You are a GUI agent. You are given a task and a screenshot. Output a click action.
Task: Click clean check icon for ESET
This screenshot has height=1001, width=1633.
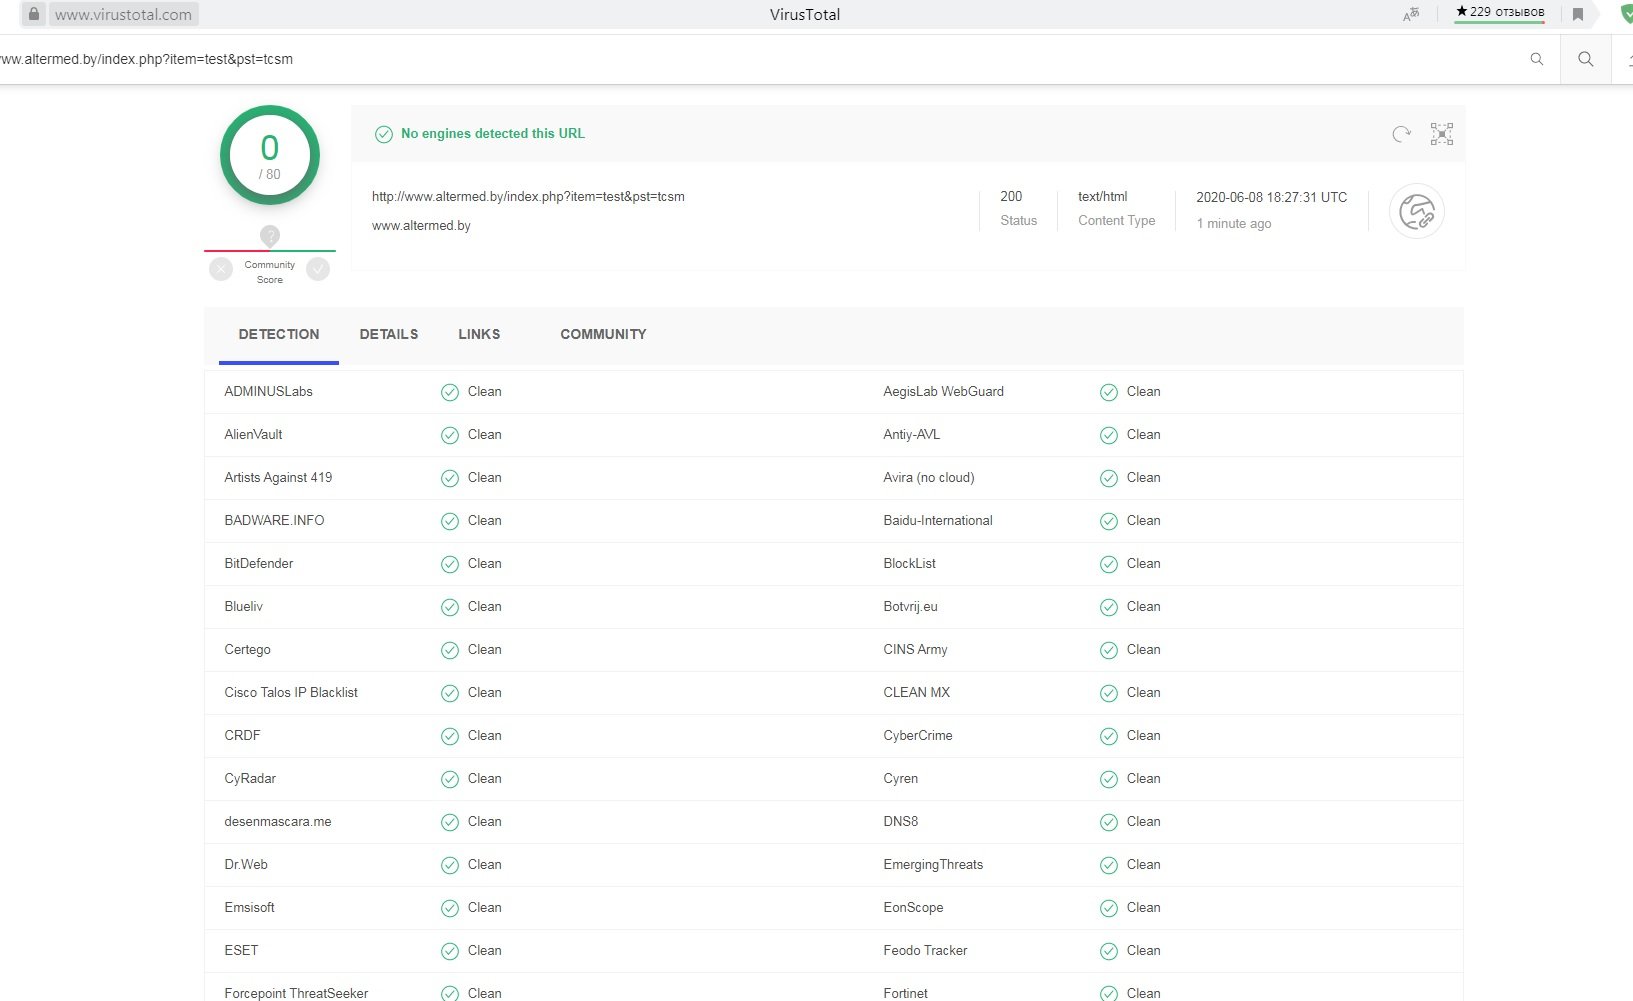(x=450, y=951)
